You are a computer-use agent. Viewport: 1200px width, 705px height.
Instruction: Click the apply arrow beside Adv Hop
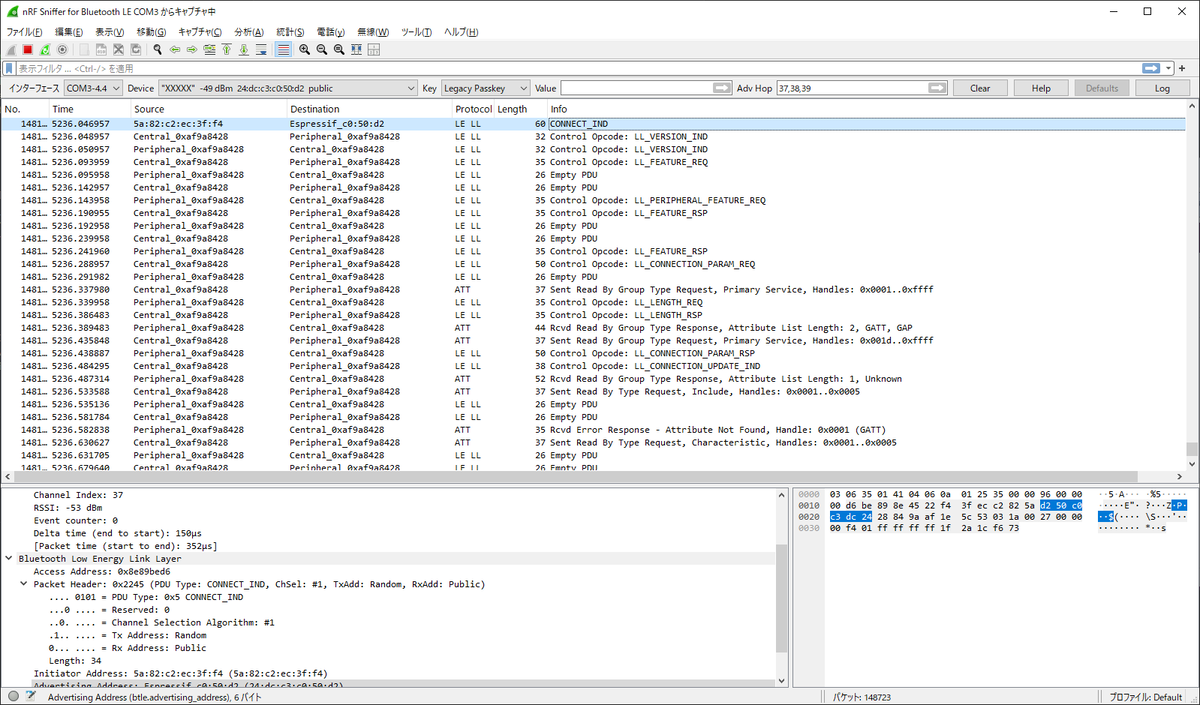(x=937, y=88)
